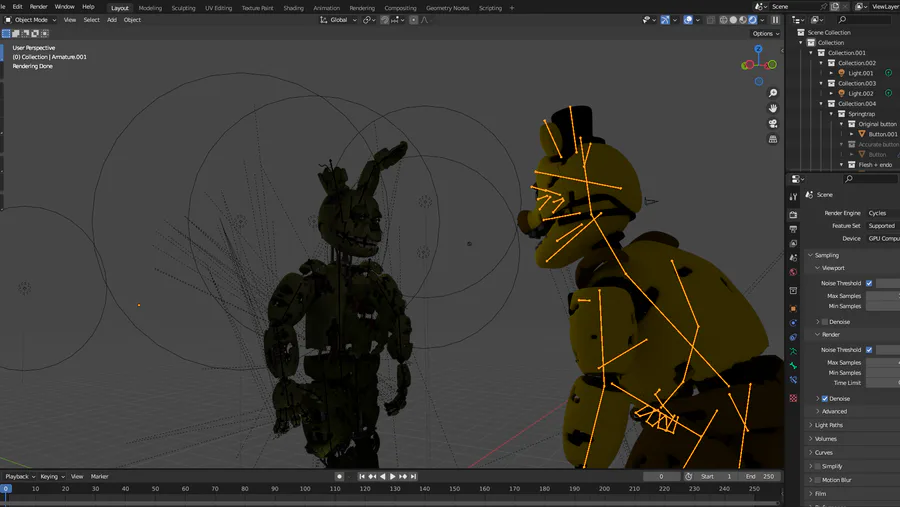The height and width of the screenshot is (507, 900).
Task: Create a new scene with copy icon
Action: [835, 6]
